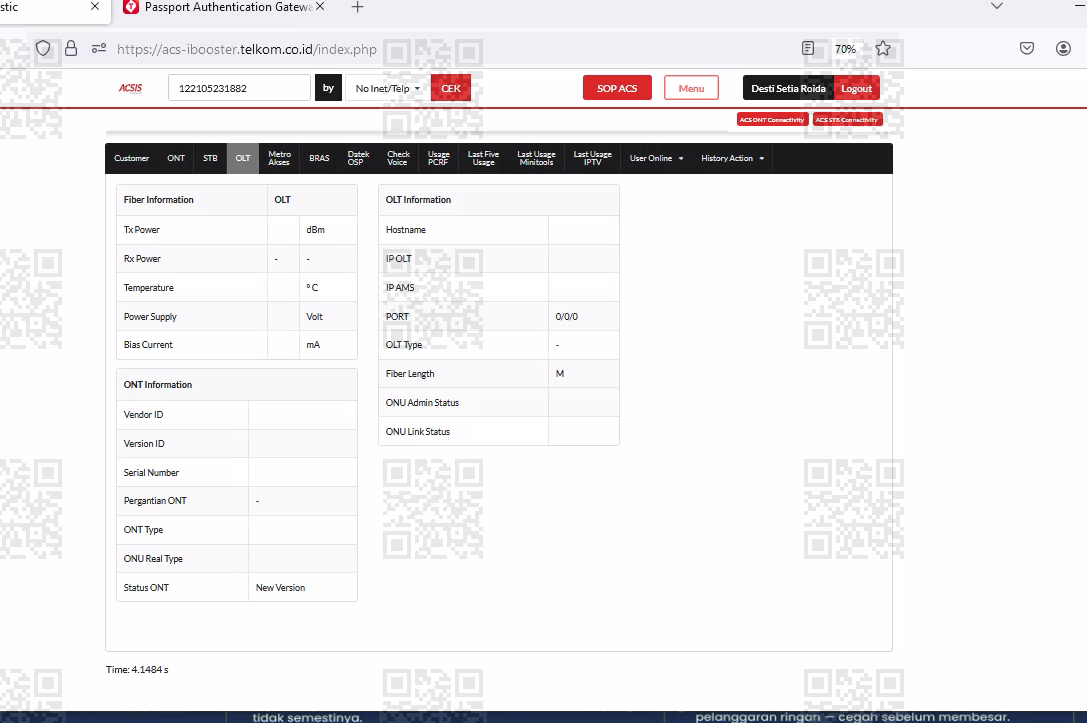Viewport: 1087px width, 723px height.
Task: Open the Metro Akses tab
Action: point(279,158)
